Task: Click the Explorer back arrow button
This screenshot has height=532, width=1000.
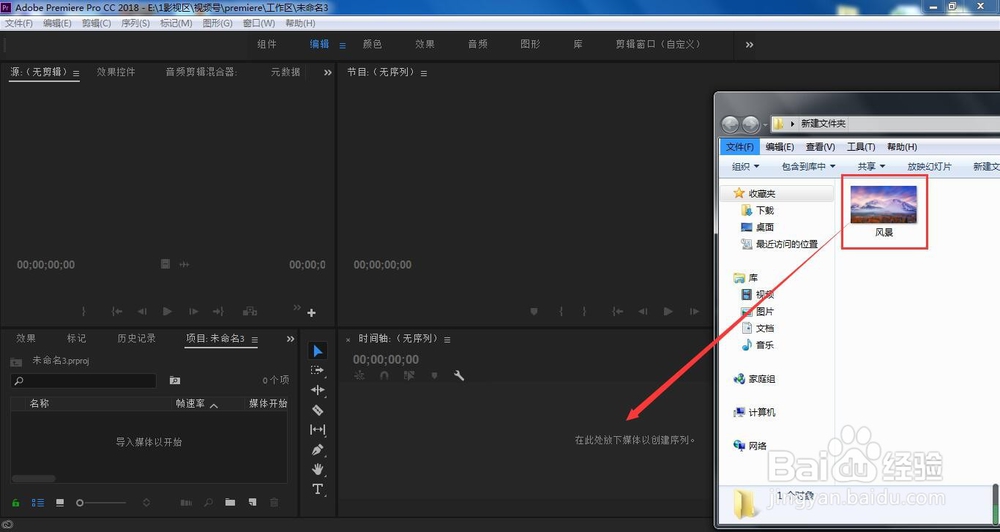Action: [730, 124]
